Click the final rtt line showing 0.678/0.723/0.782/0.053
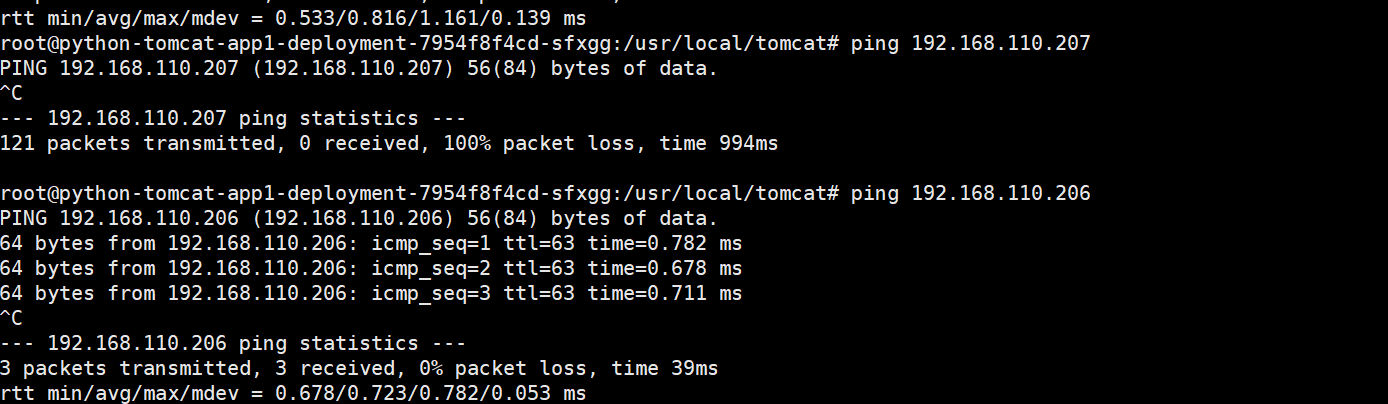Image resolution: width=1388 pixels, height=404 pixels. click(293, 393)
